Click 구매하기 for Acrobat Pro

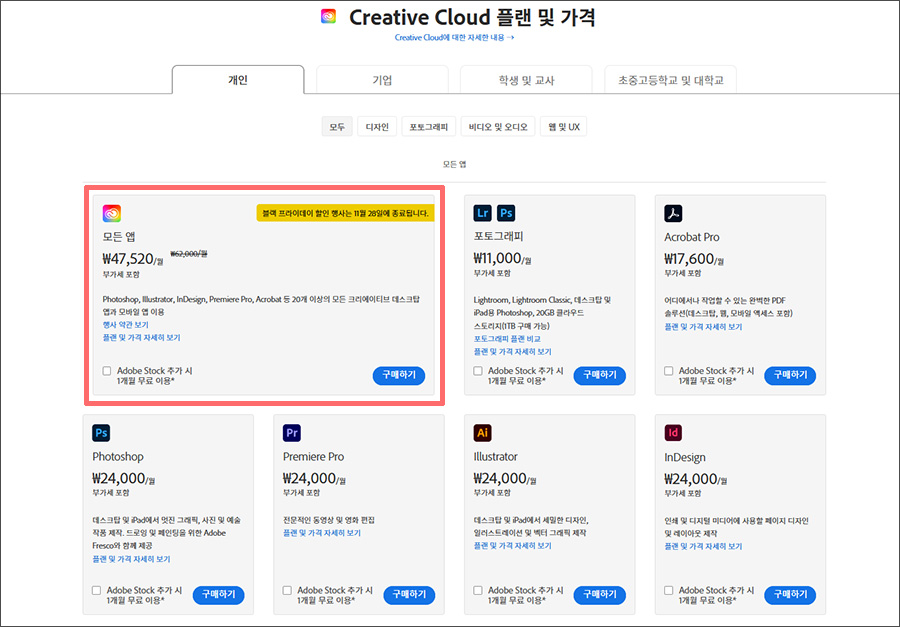click(790, 375)
